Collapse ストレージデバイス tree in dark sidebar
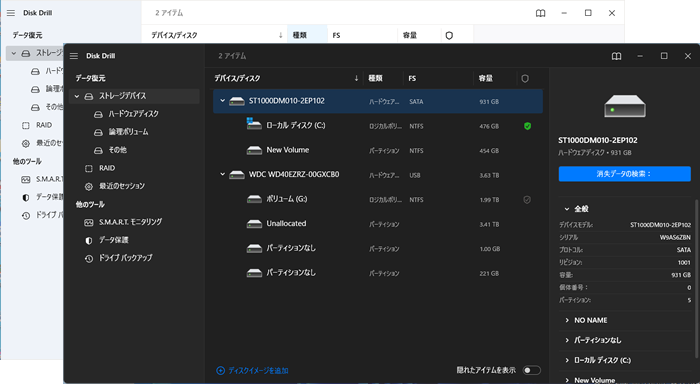The width and height of the screenshot is (700, 384). [77, 96]
